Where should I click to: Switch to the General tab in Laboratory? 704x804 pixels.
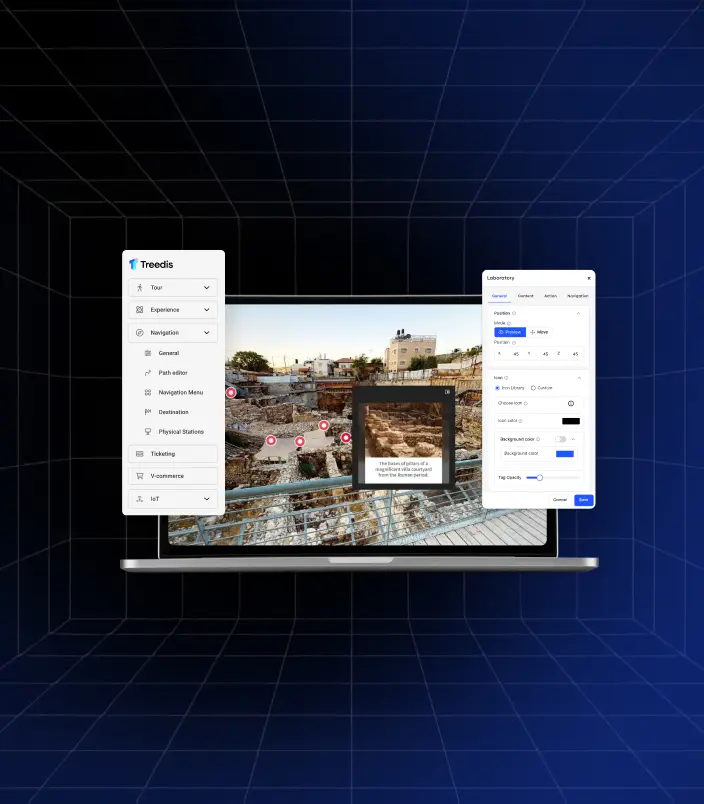coord(499,296)
